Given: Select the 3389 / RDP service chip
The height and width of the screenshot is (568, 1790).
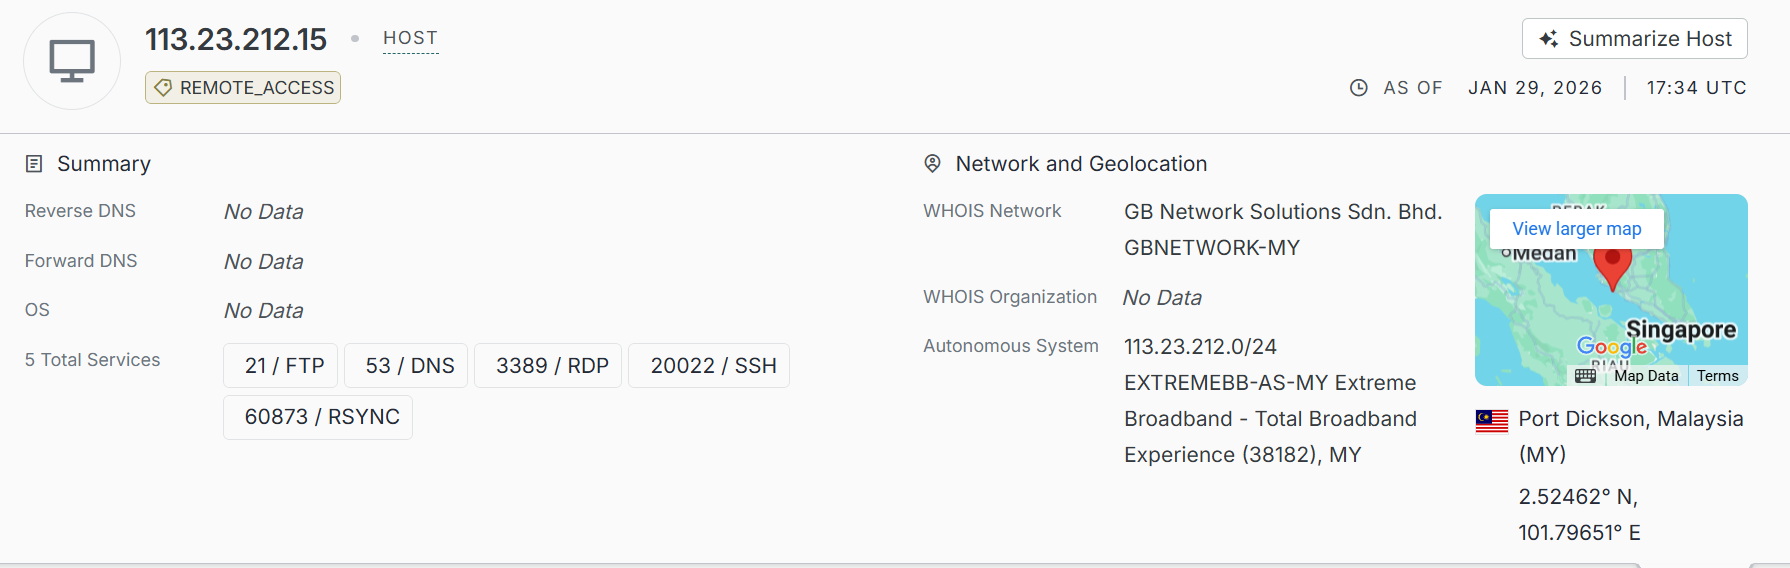Looking at the screenshot, I should (552, 366).
